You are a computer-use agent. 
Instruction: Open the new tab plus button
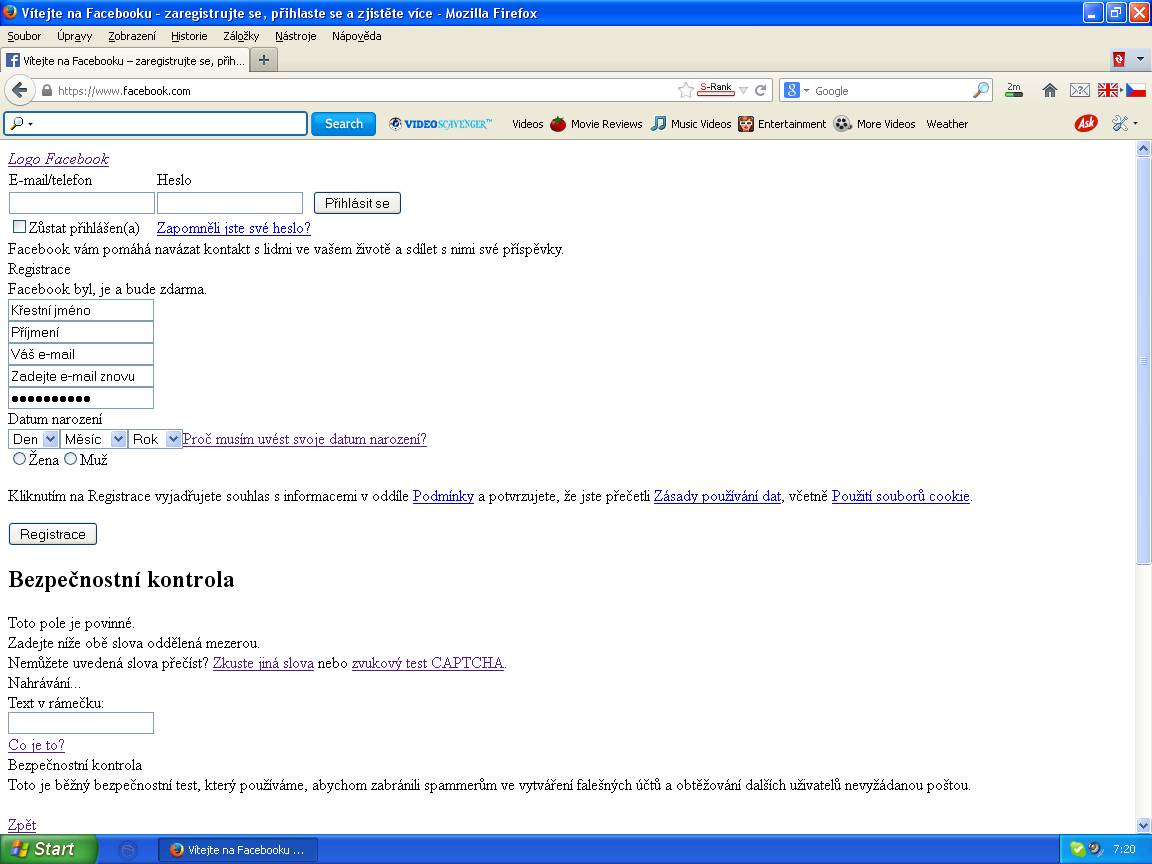tap(264, 60)
